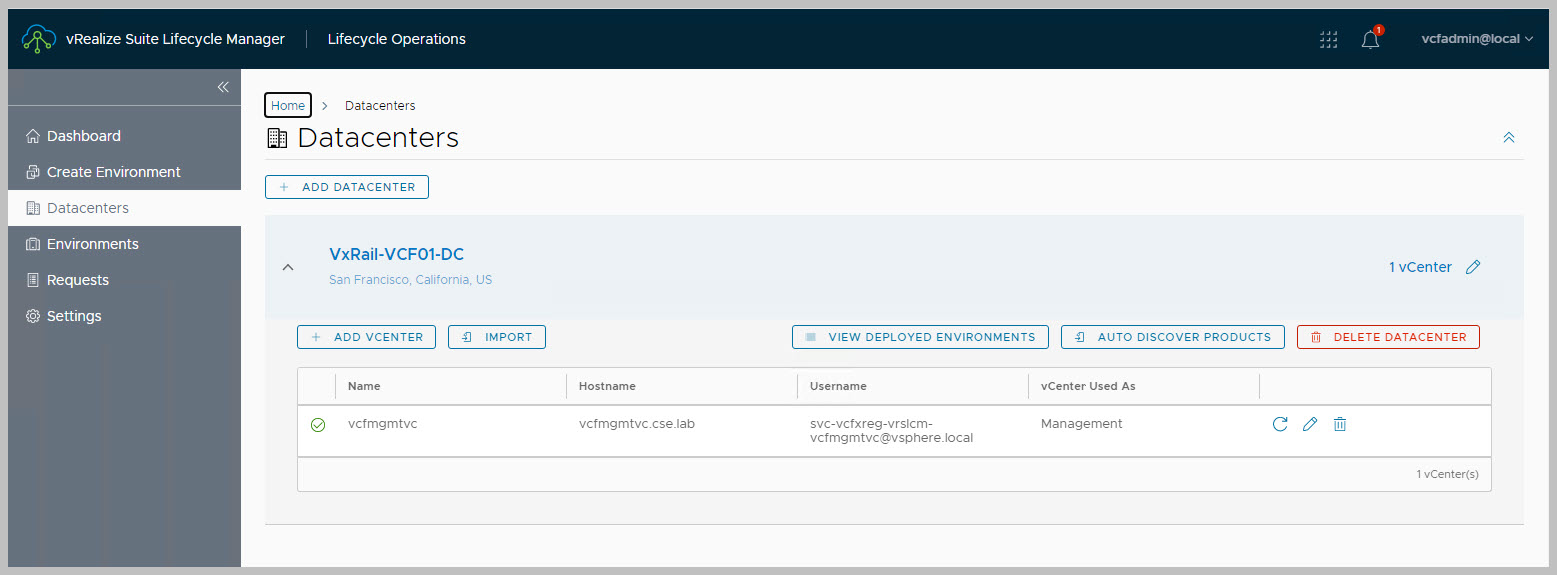
Task: Open Settings from the sidebar
Action: pyautogui.click(x=74, y=316)
